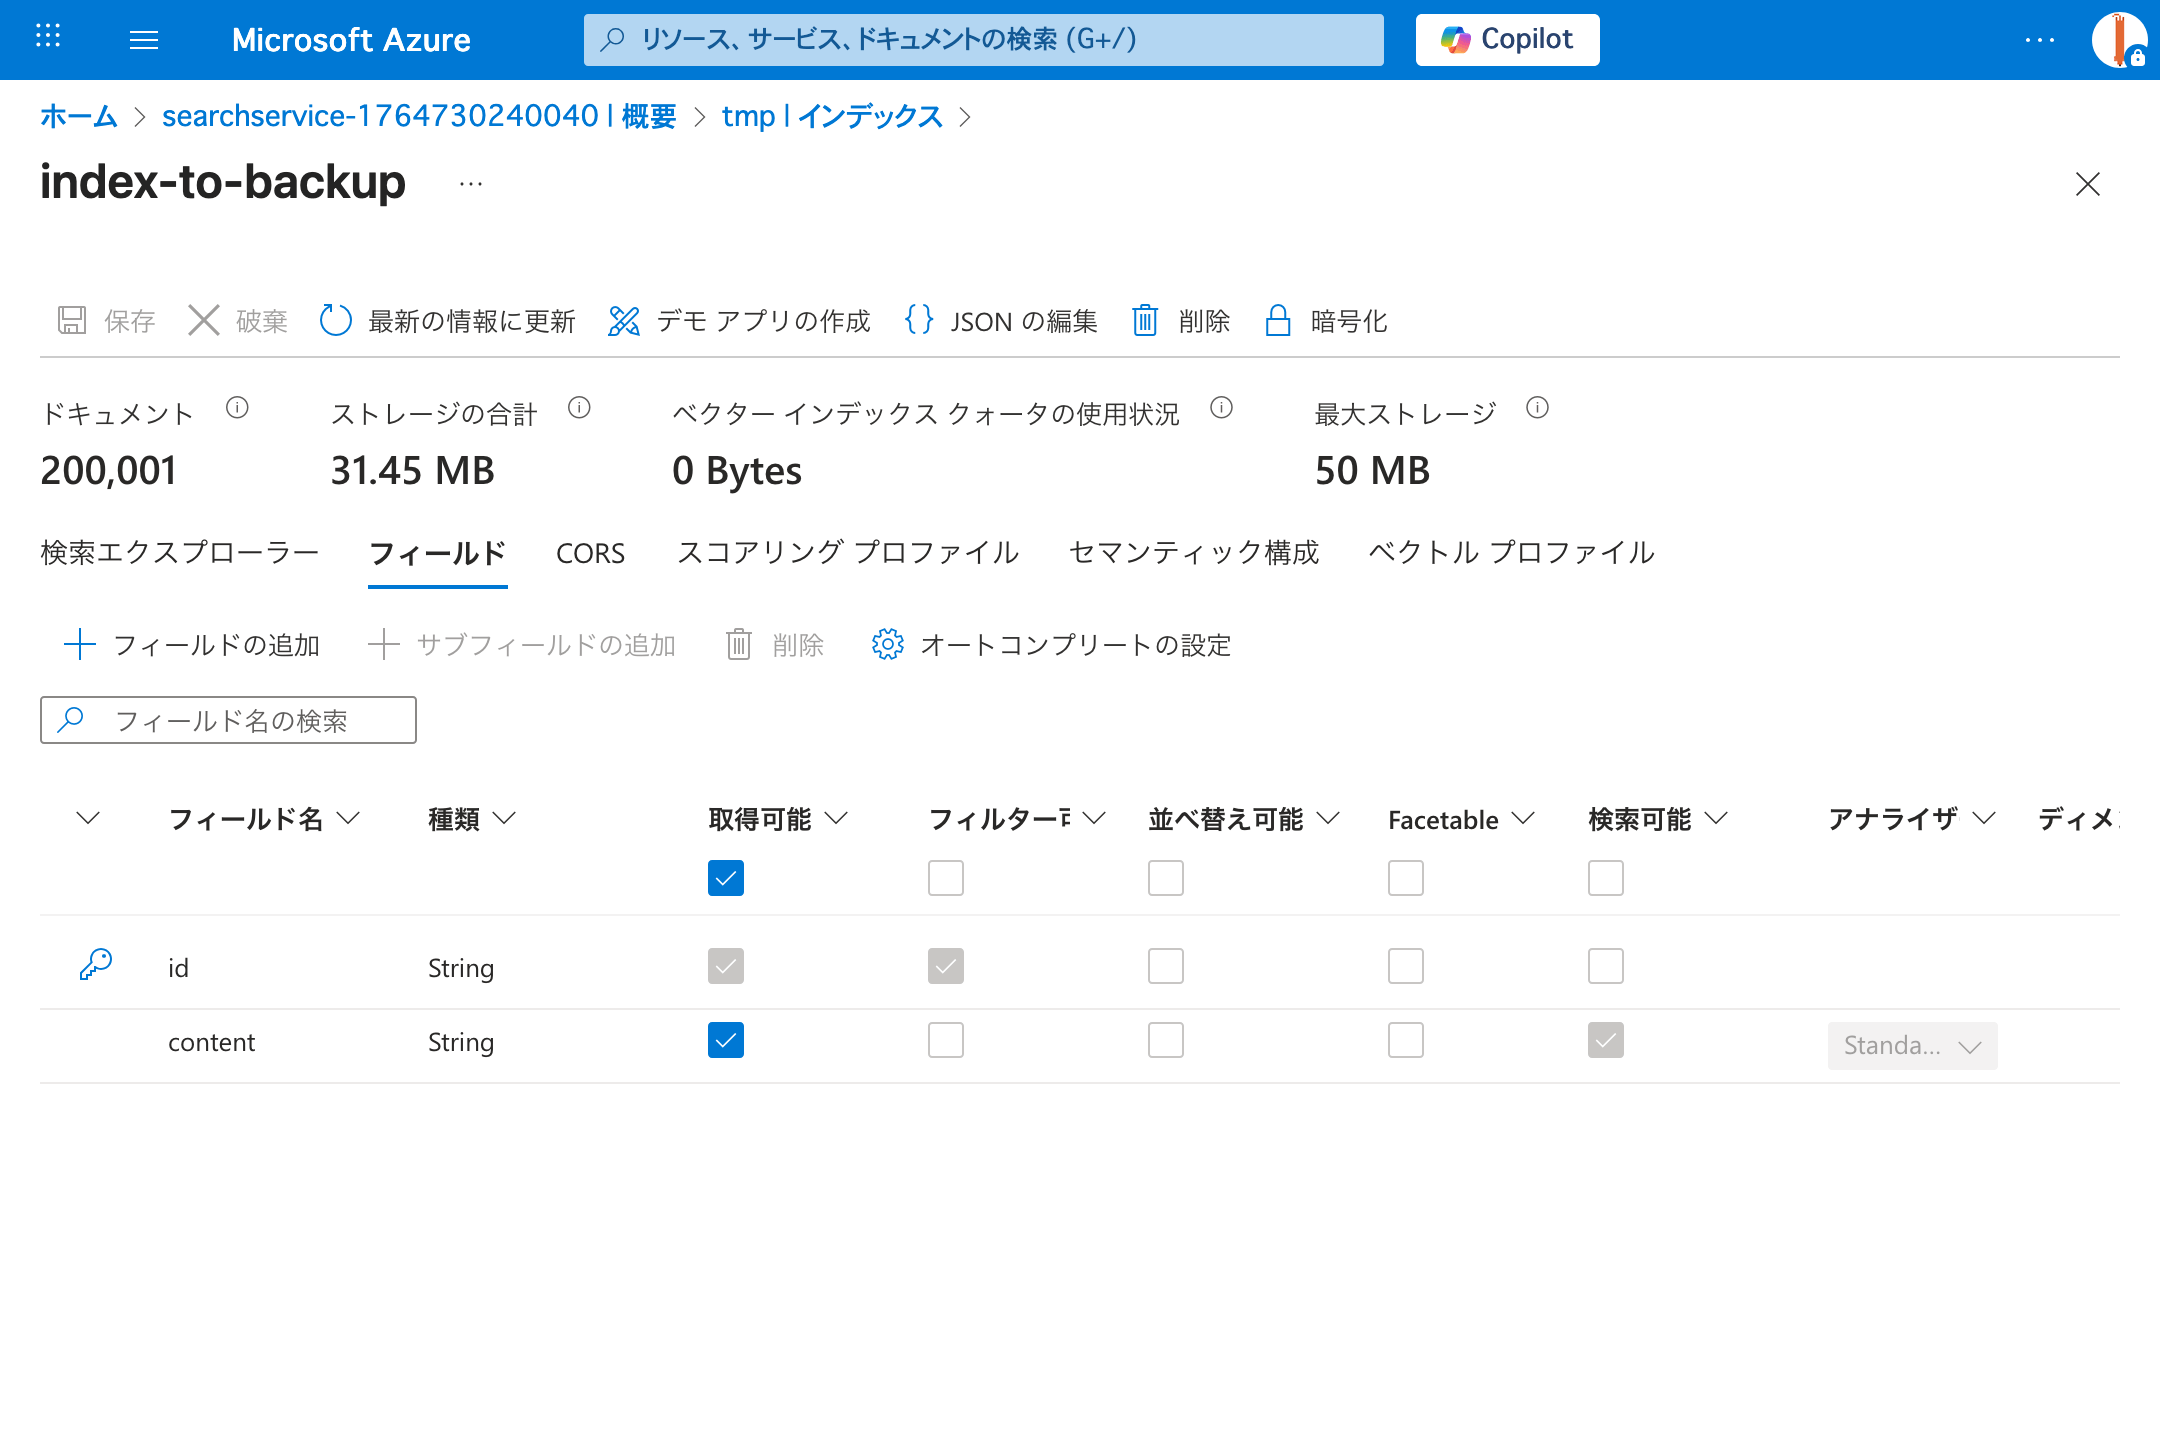Screen dimensions: 2160x1440
Task: Toggle the 取得可能 header select-all checkbox
Action: coord(725,878)
